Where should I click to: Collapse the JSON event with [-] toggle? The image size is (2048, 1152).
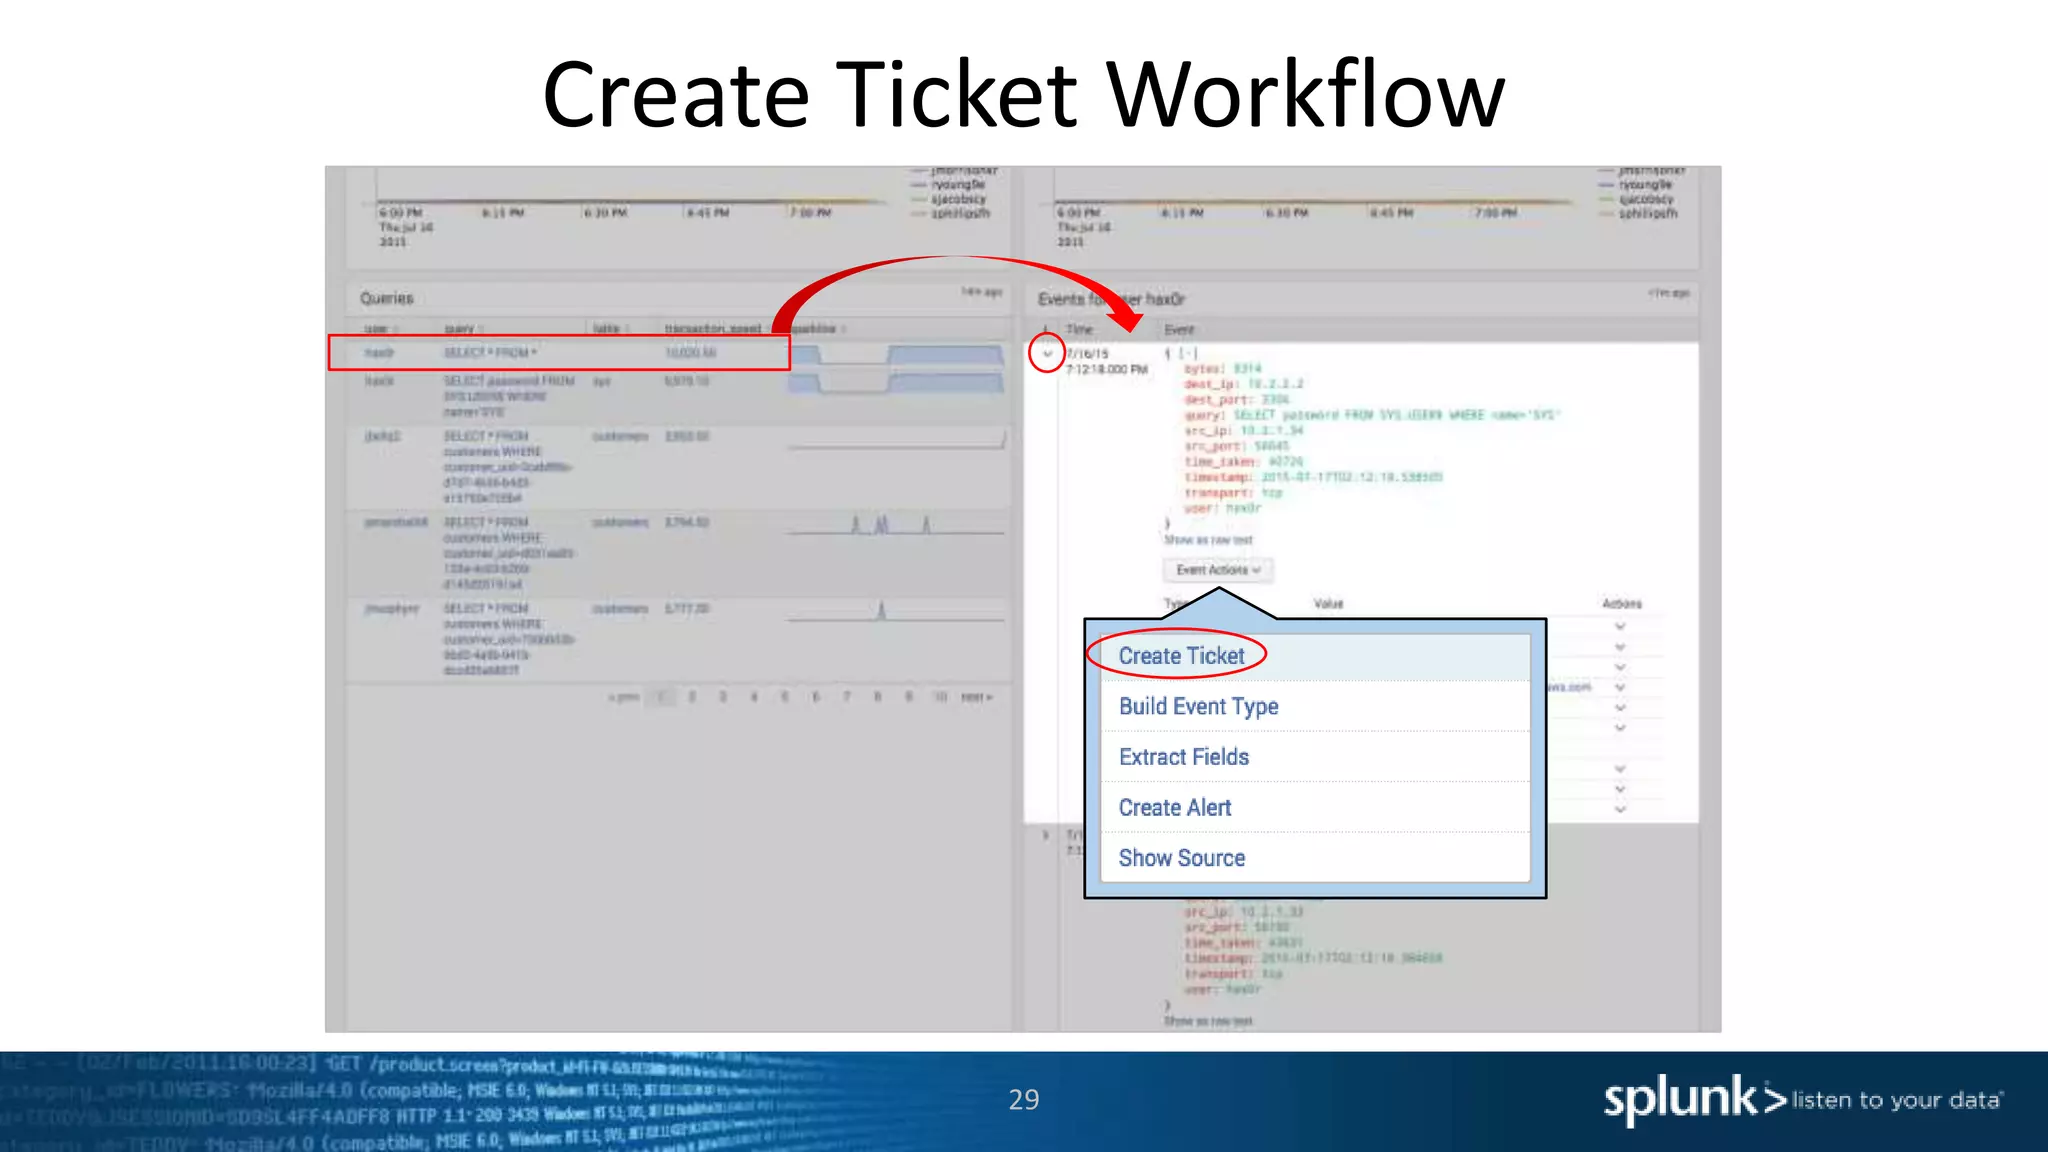tap(1187, 353)
